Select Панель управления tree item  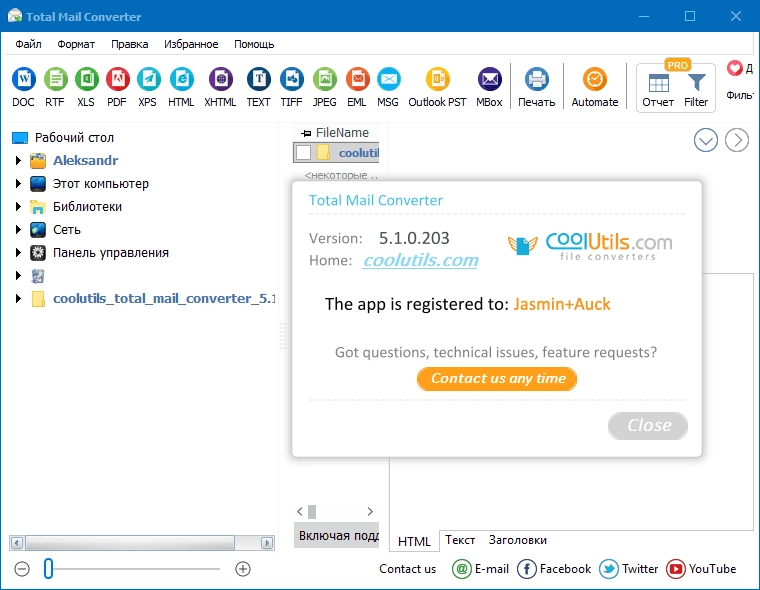[x=111, y=253]
